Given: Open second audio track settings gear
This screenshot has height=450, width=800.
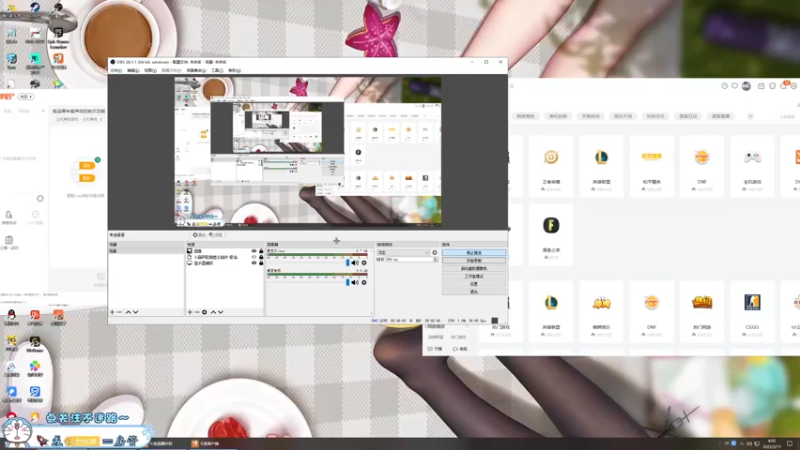Looking at the screenshot, I should 364,282.
